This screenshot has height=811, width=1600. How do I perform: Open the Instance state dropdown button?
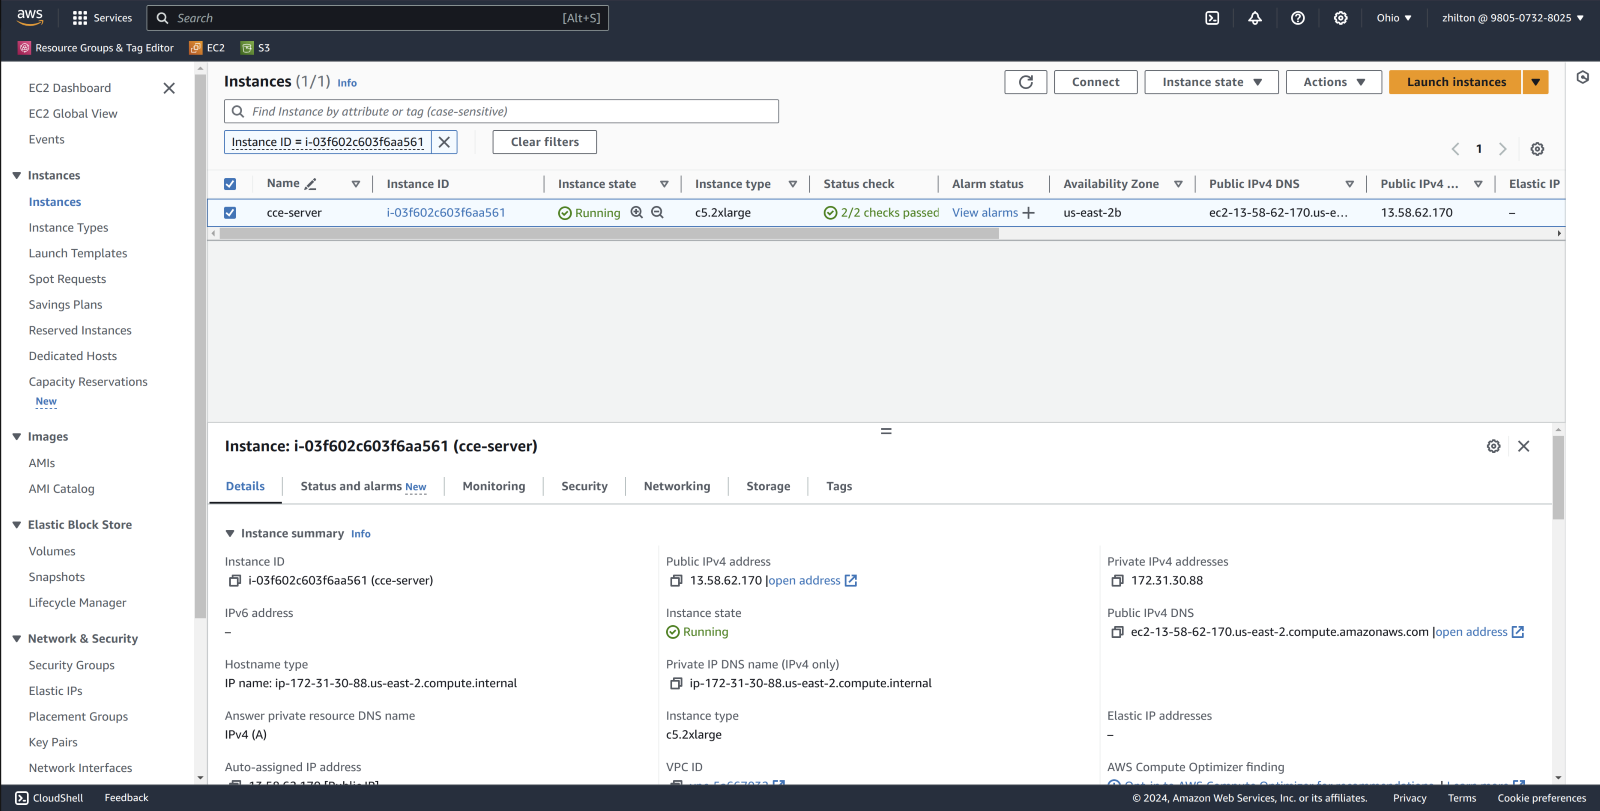tap(1212, 82)
